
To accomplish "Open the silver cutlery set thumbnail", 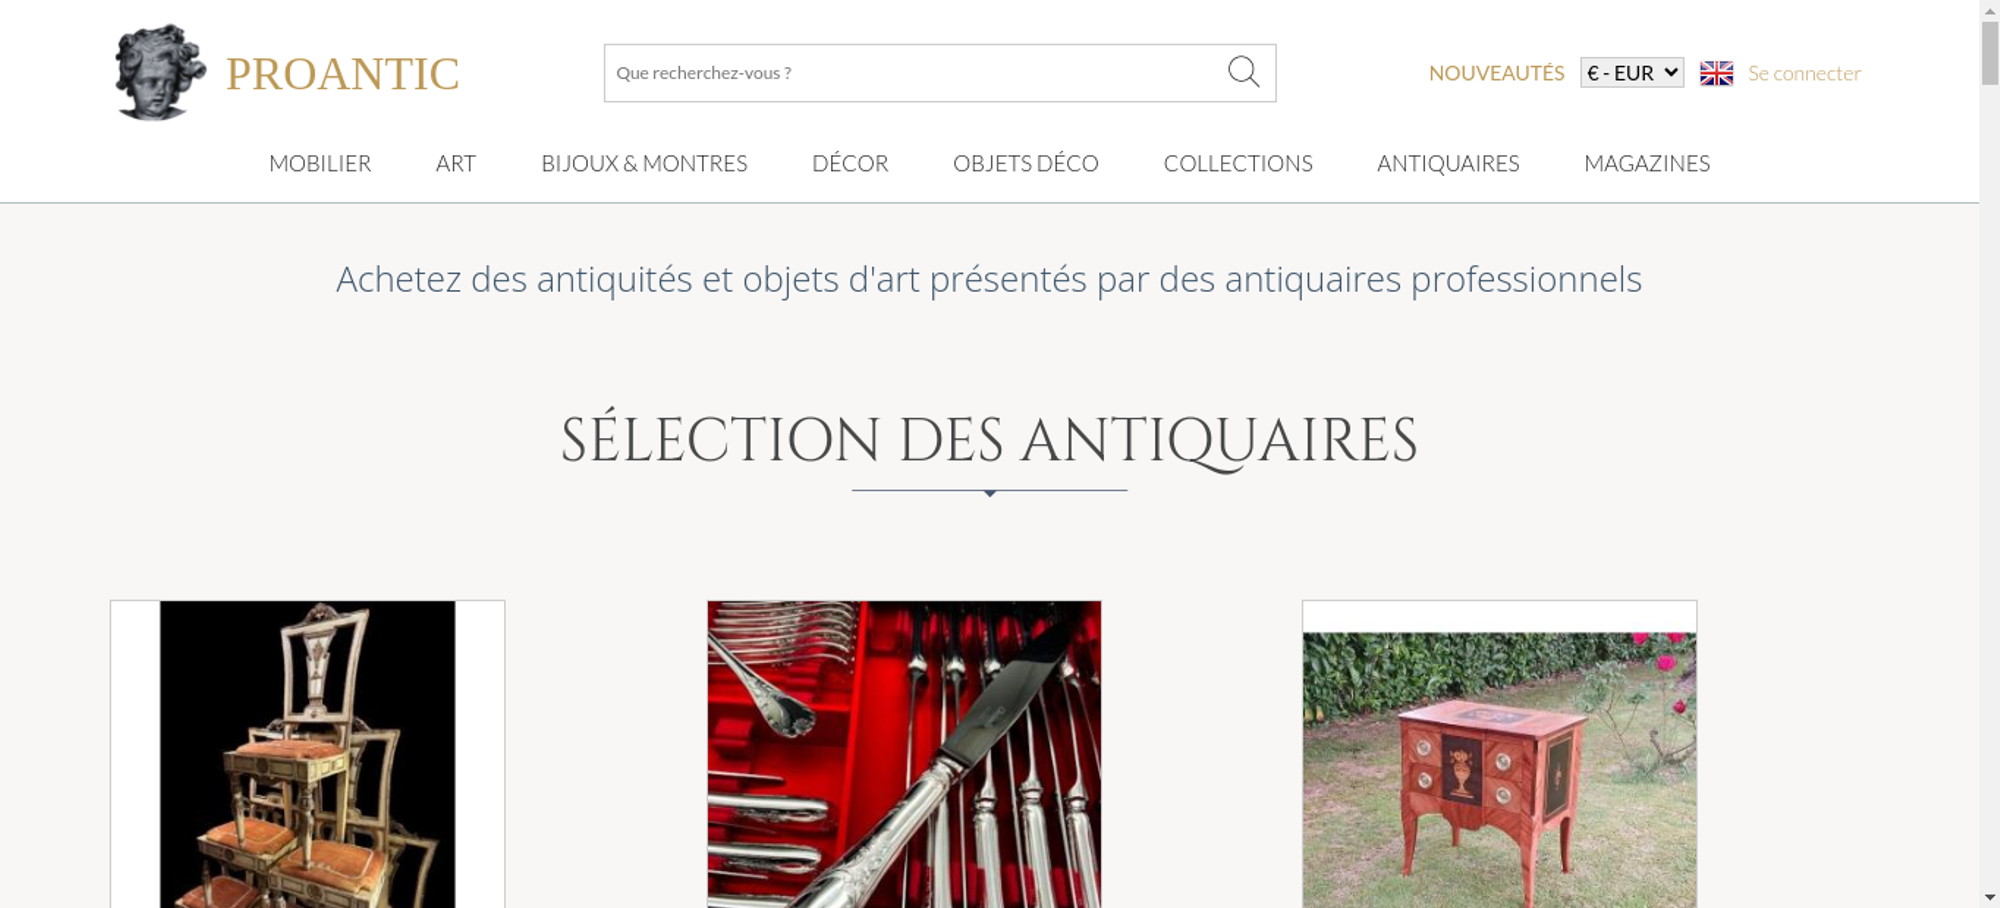I will [904, 754].
